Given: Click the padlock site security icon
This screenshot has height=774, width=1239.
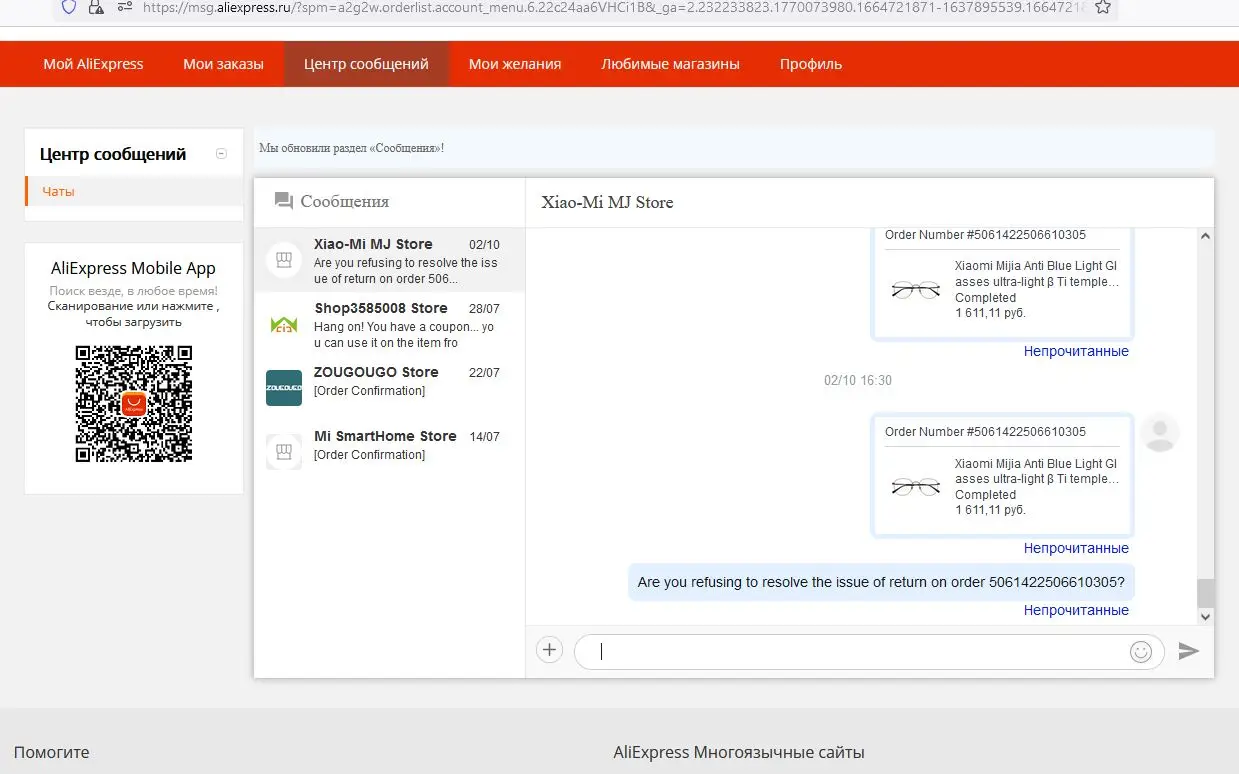Looking at the screenshot, I should click(96, 7).
